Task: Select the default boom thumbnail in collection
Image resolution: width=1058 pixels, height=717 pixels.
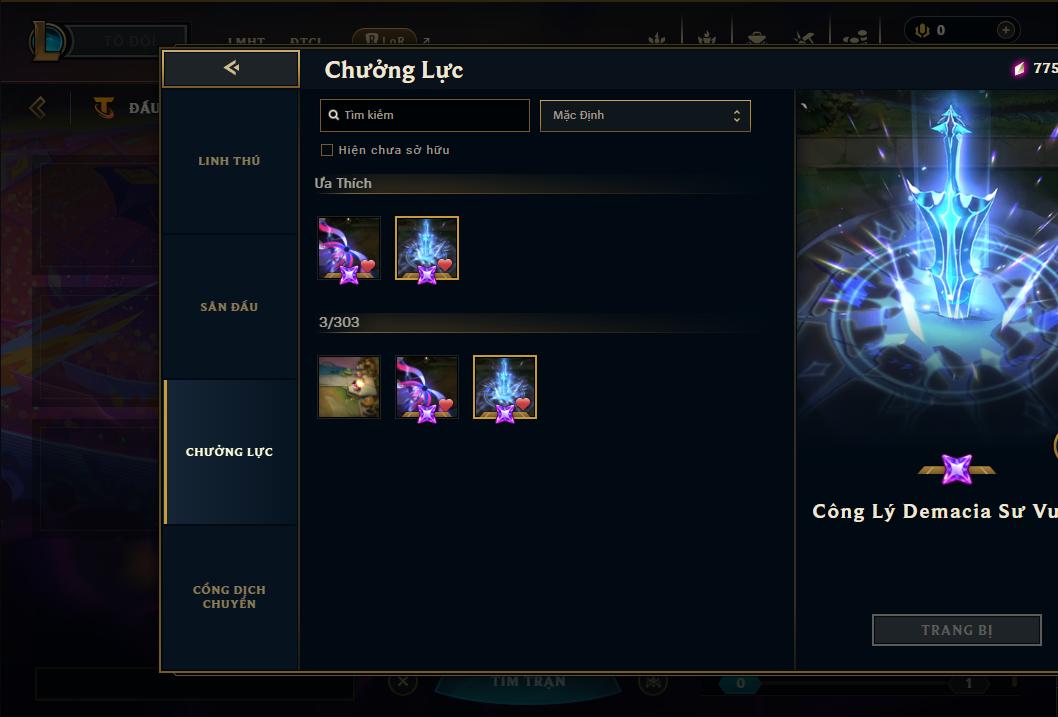Action: [349, 387]
